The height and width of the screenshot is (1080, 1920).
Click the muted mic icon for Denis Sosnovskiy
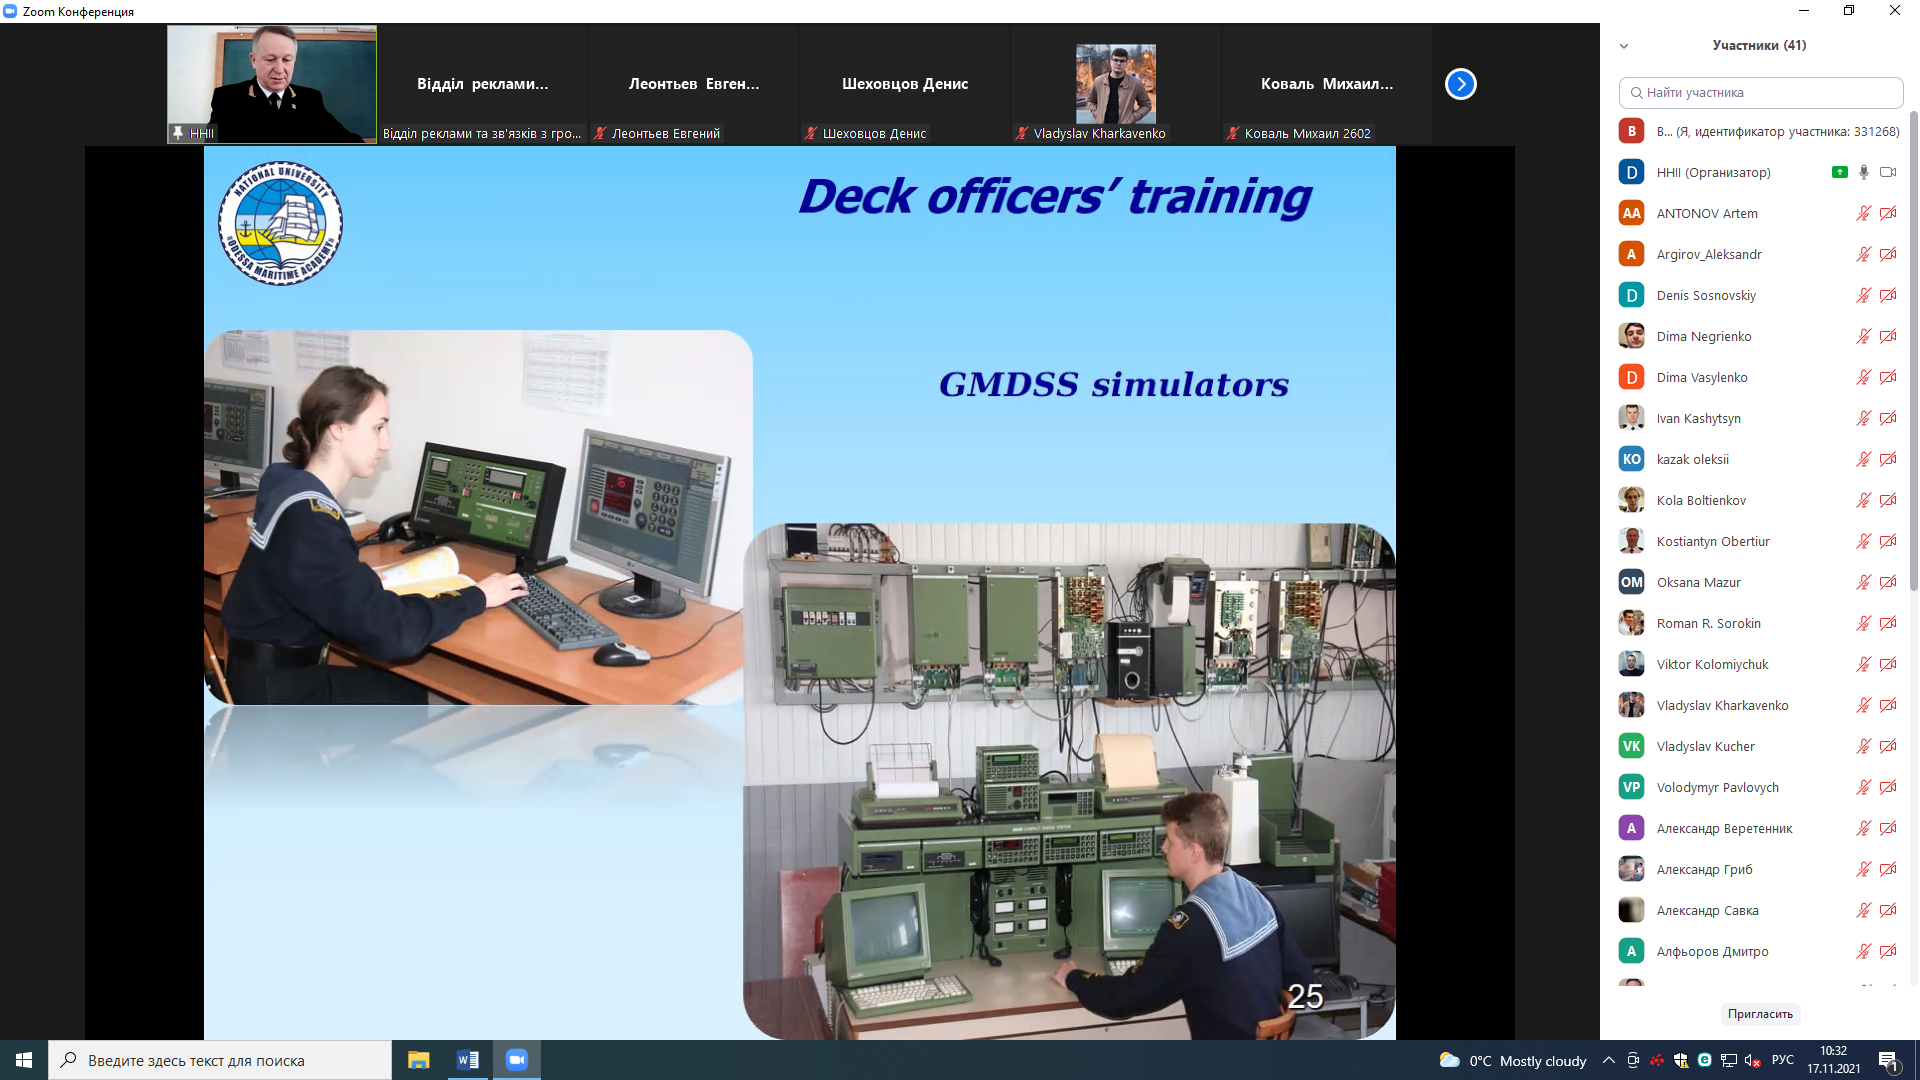point(1864,295)
